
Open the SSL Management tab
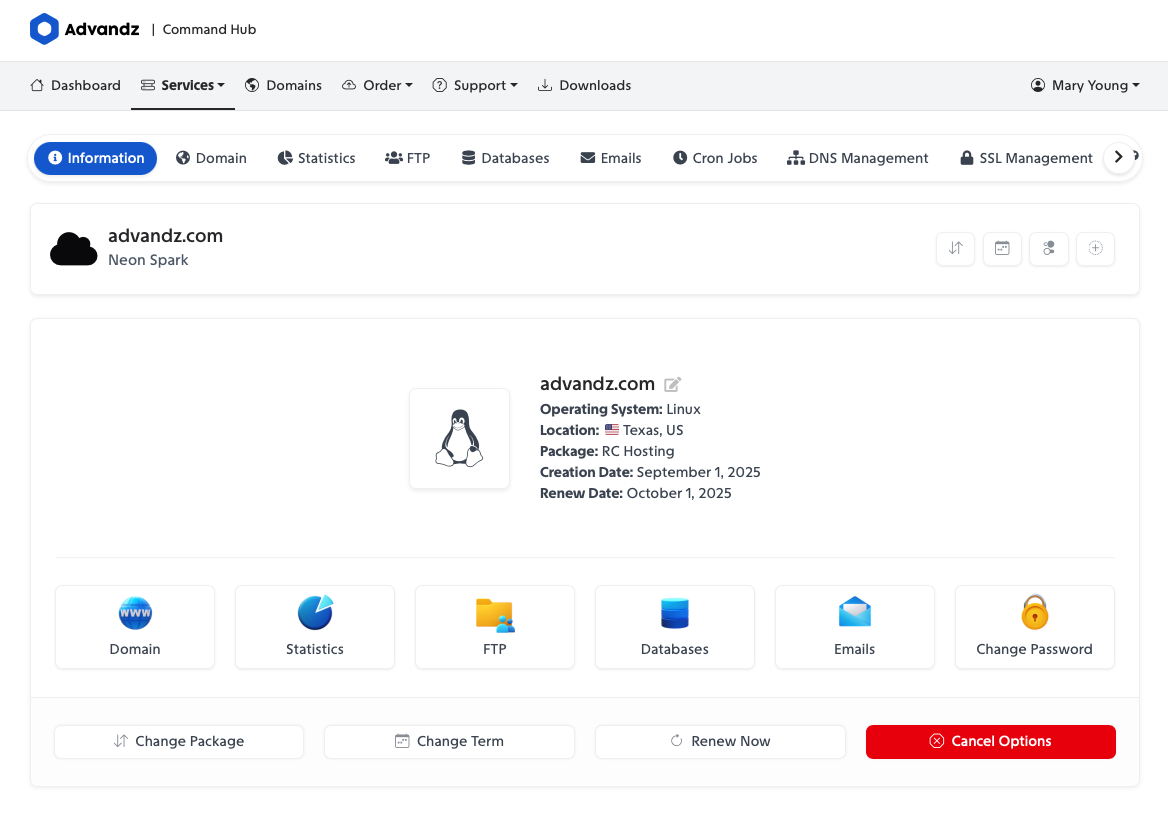(1026, 158)
